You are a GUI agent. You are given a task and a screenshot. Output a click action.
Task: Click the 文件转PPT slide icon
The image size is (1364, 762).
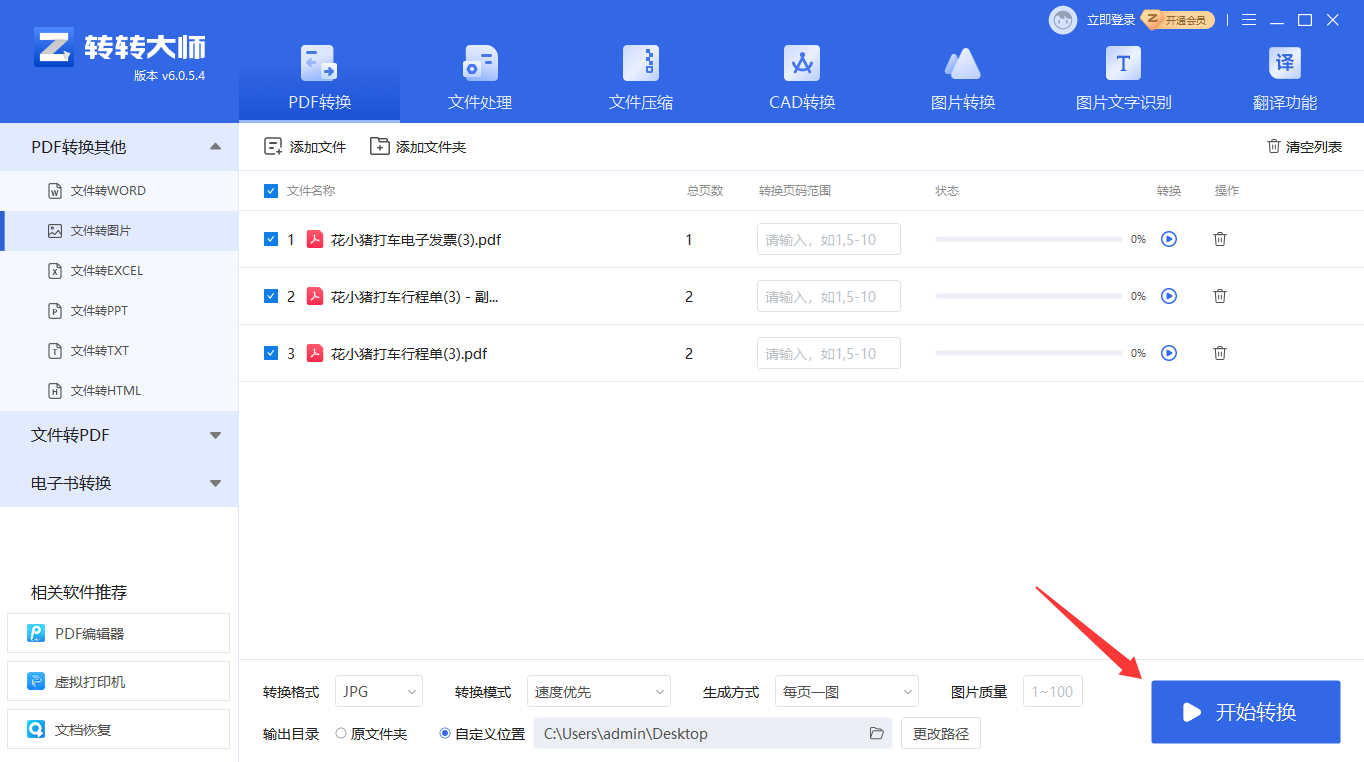pos(55,311)
